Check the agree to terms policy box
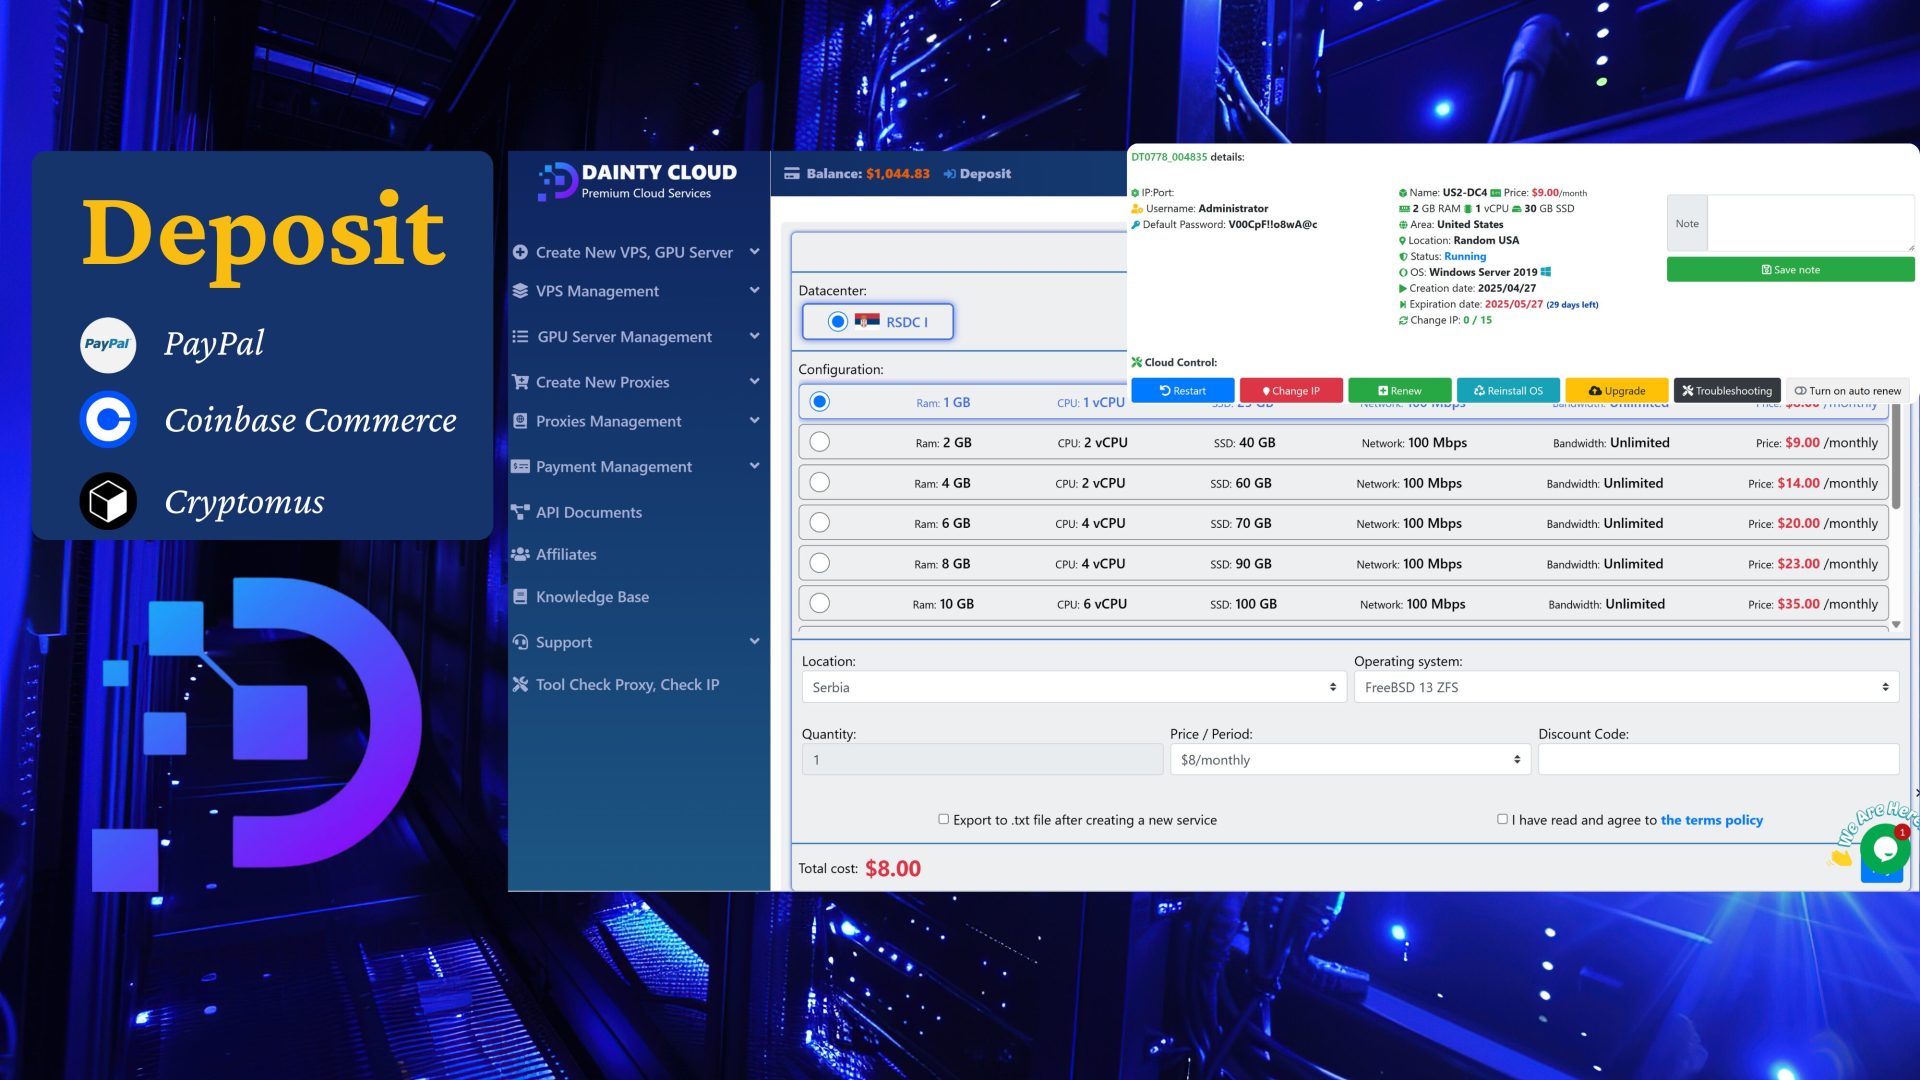Viewport: 1920px width, 1080px height. tap(1502, 819)
